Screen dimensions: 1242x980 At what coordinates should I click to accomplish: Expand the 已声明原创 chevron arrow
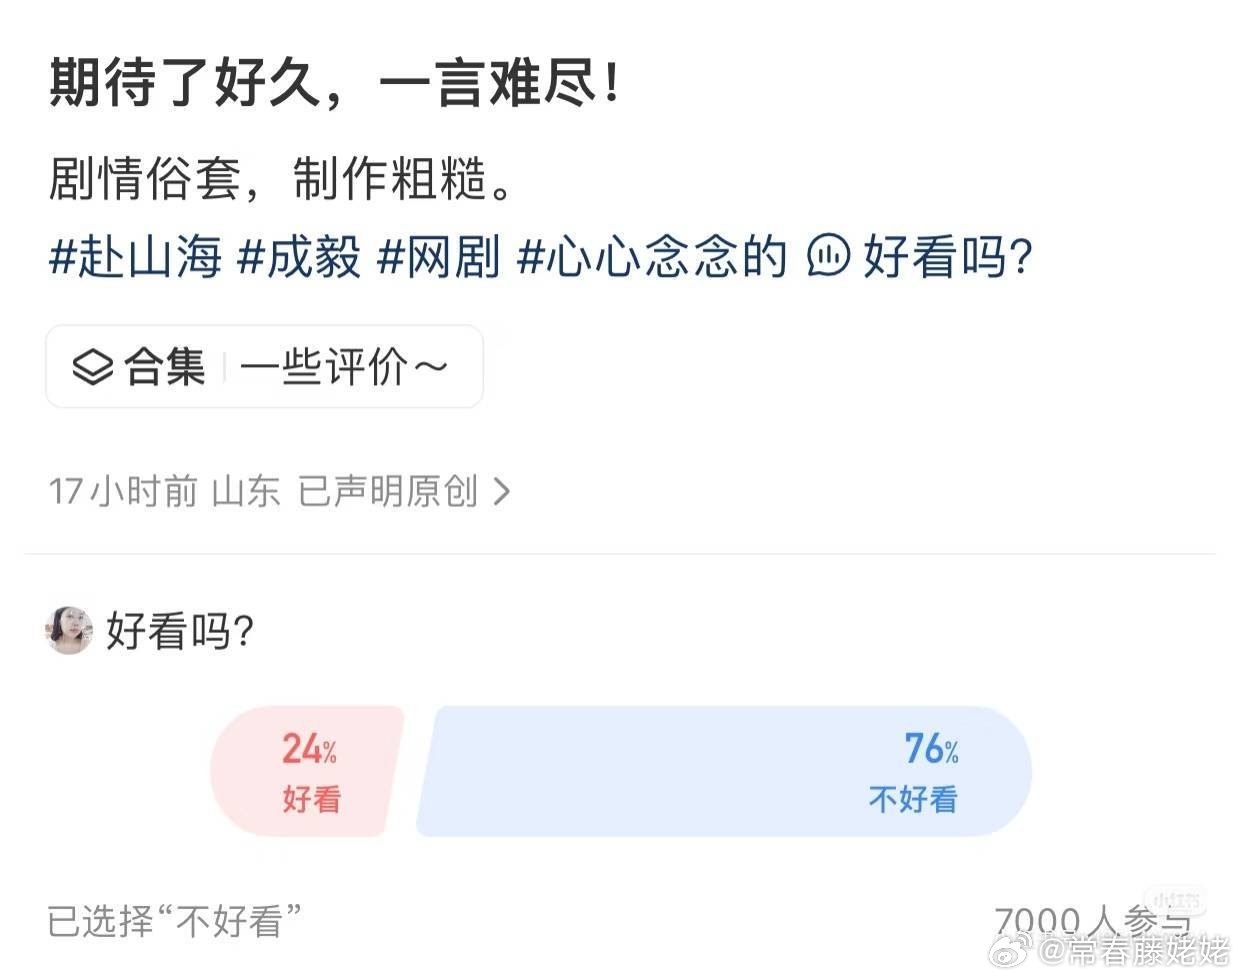502,491
